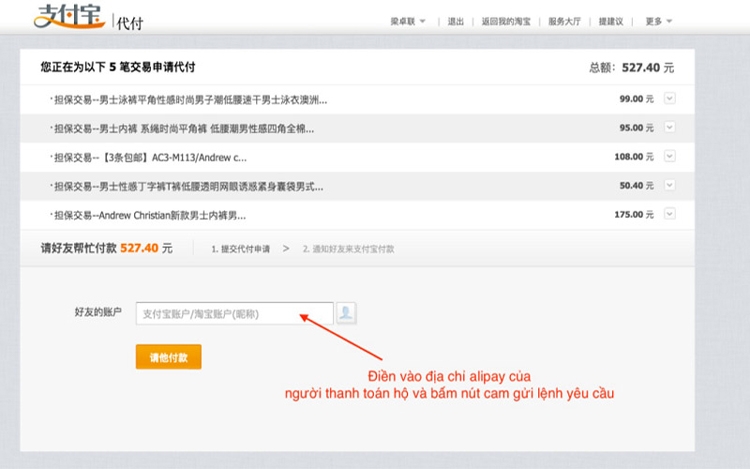Select the Andrew Christian新款 transaction row
Image resolution: width=750 pixels, height=469 pixels.
click(x=150, y=216)
